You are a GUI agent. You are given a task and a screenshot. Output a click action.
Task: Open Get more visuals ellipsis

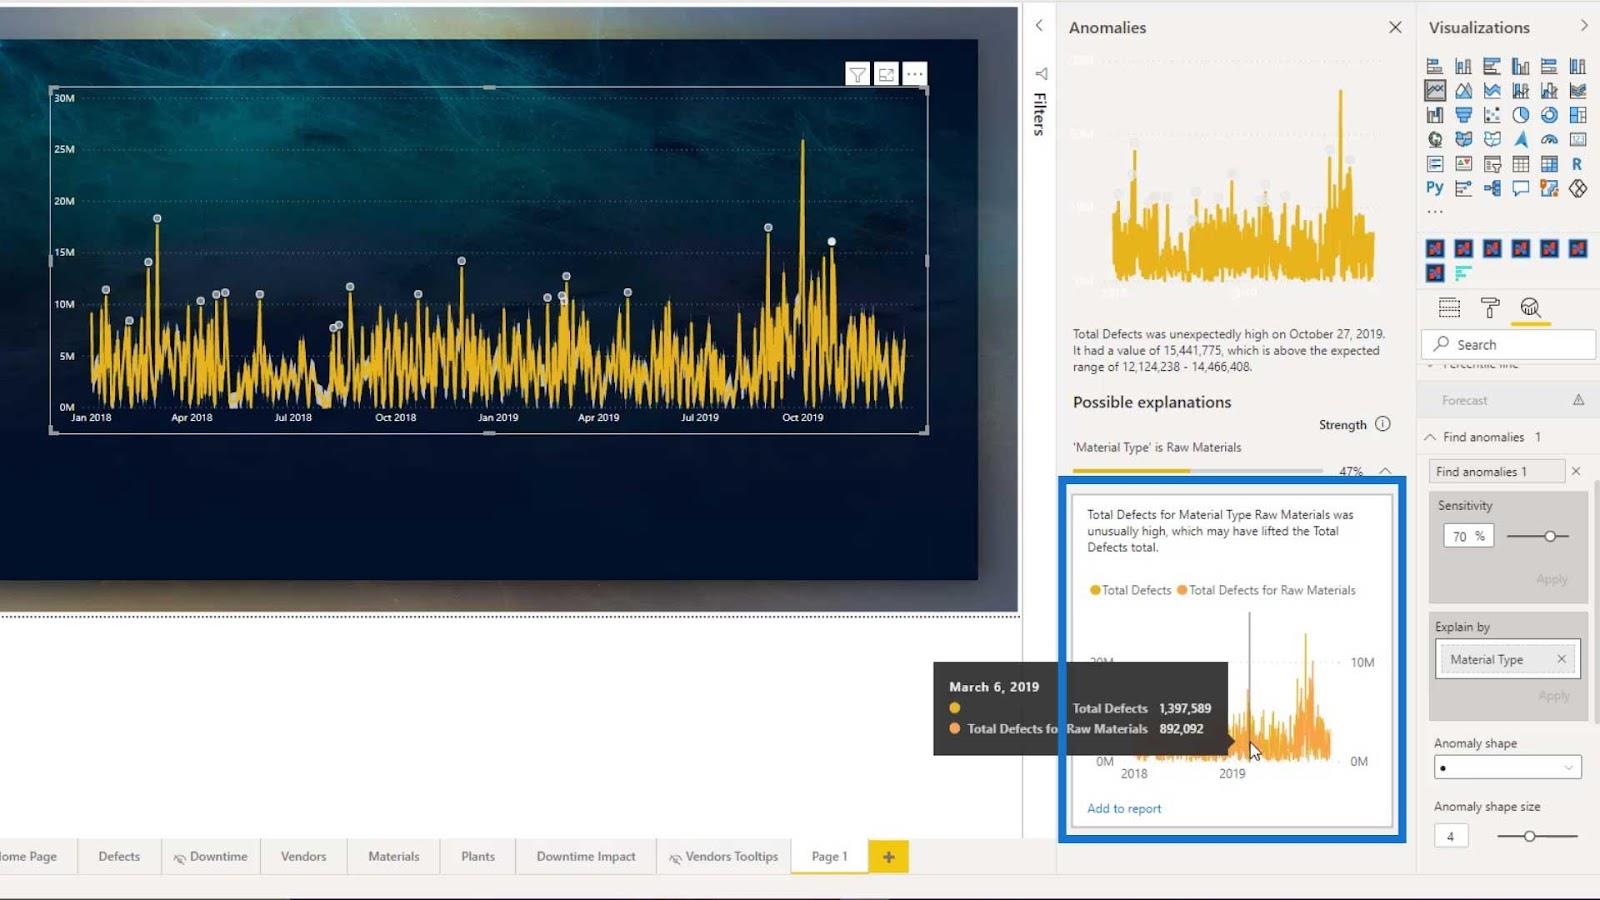coord(1435,211)
